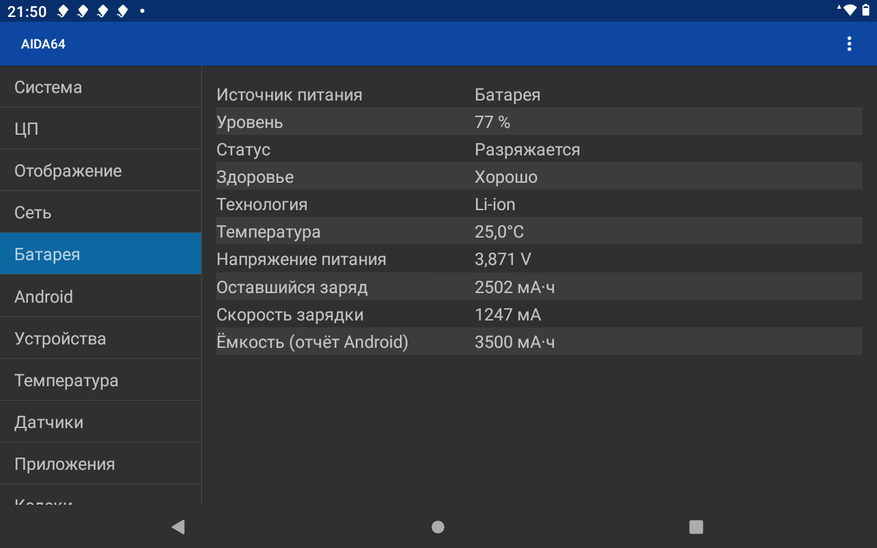Open the Приложения section

pos(101,464)
